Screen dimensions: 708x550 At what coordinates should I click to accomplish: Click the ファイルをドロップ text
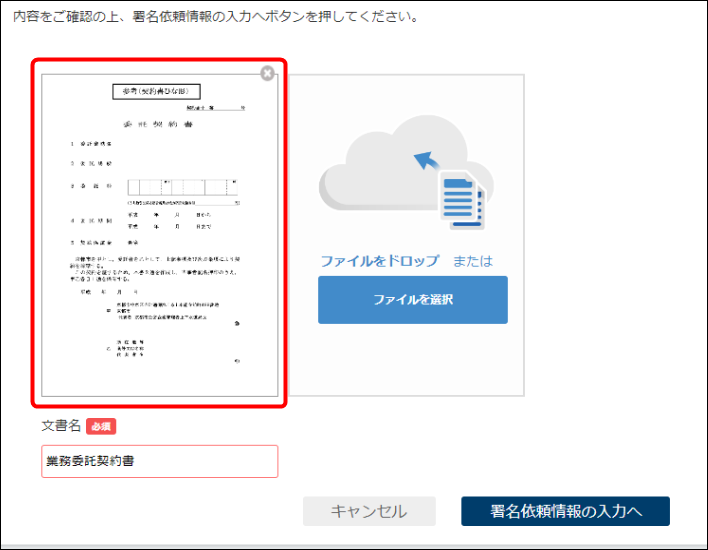379,261
